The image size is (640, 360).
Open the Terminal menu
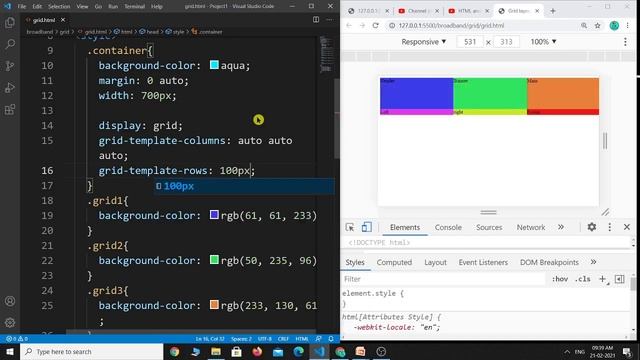point(135,7)
